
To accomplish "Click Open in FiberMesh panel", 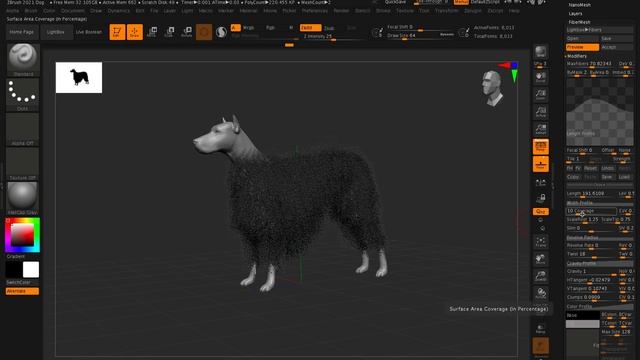I will (582, 38).
